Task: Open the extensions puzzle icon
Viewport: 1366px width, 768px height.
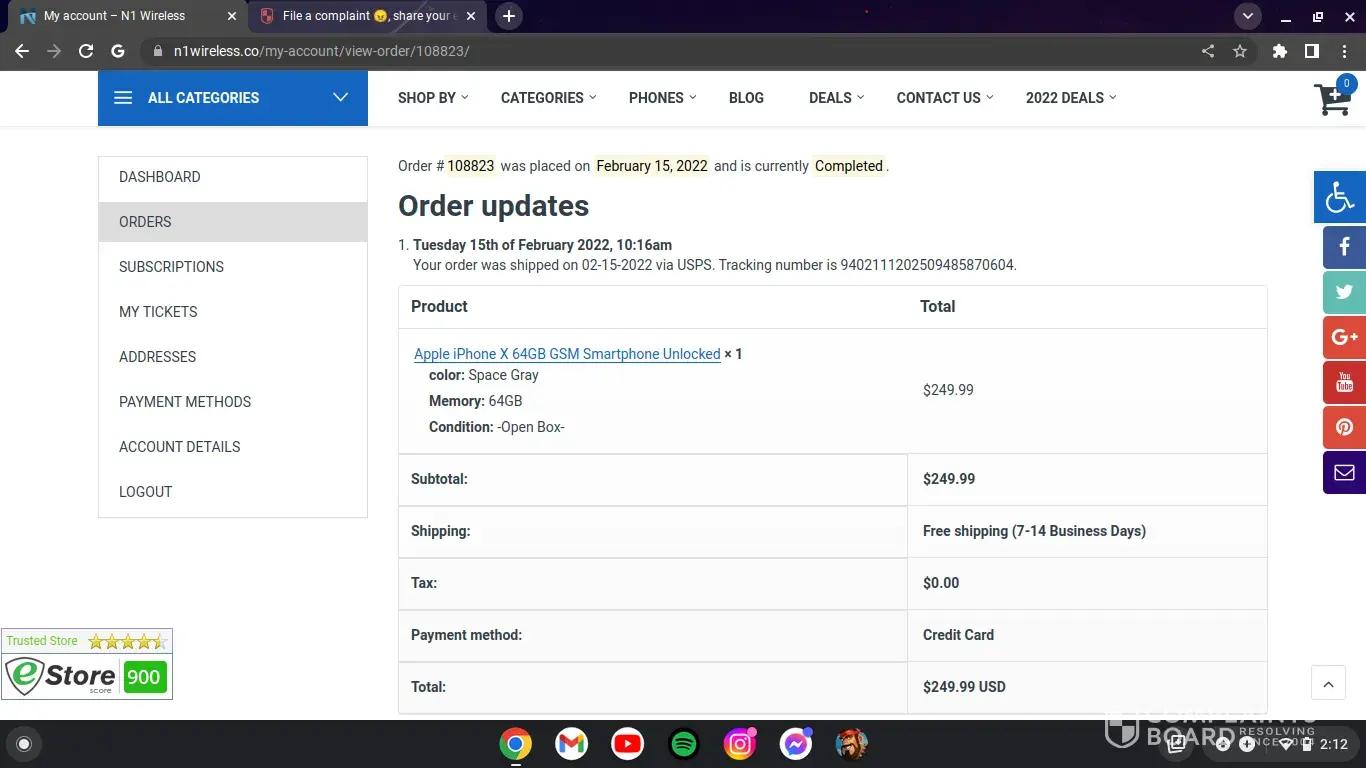Action: (1280, 51)
